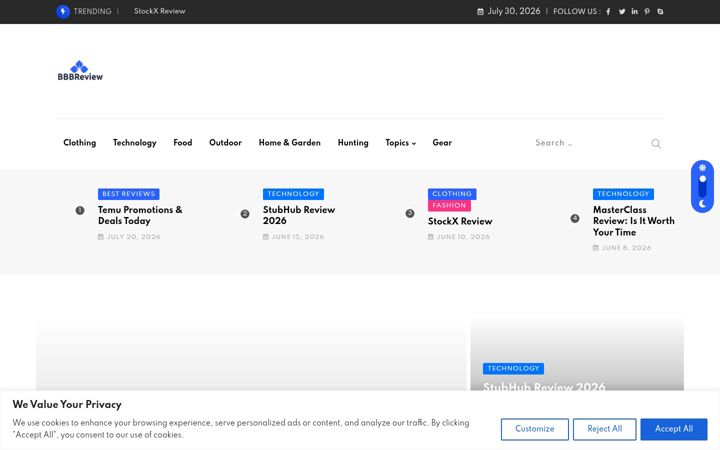Screen dimensions: 720x450
Task: Toggle the light/dark mode switch
Action: coord(702,186)
